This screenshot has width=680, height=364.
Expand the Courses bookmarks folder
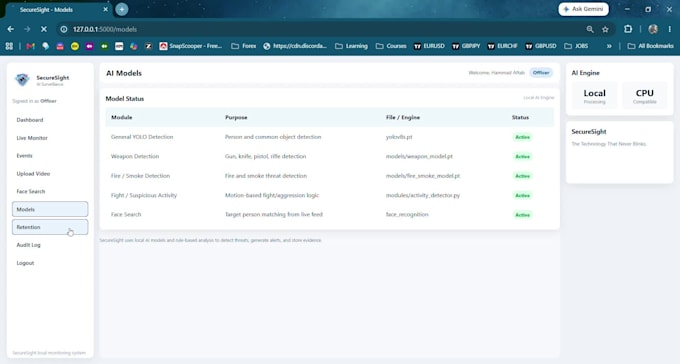click(x=391, y=46)
